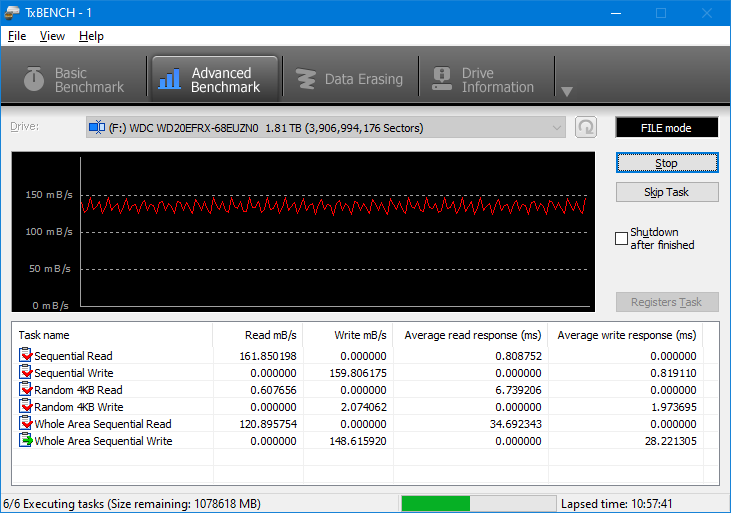Click the throughput graph area
The width and height of the screenshot is (731, 513).
(303, 231)
